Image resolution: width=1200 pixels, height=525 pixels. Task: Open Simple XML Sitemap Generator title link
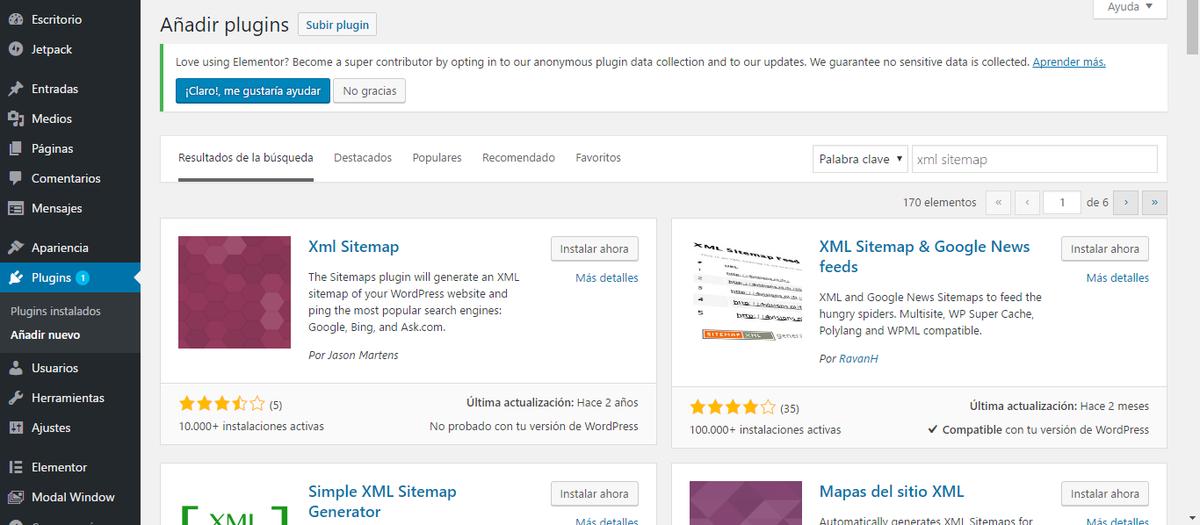click(x=382, y=501)
